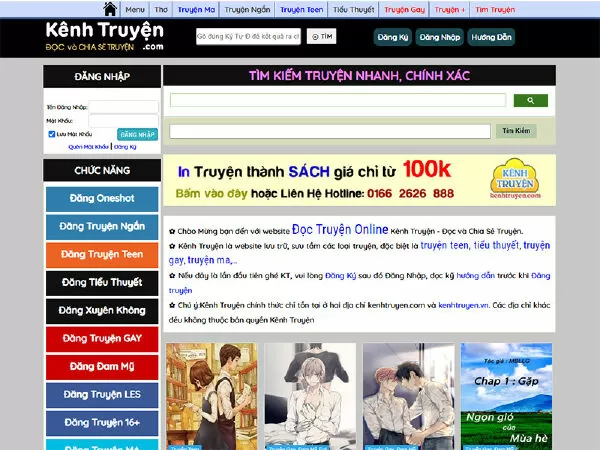Click the teal ĐĂNG NHẬP submit button

point(137,134)
